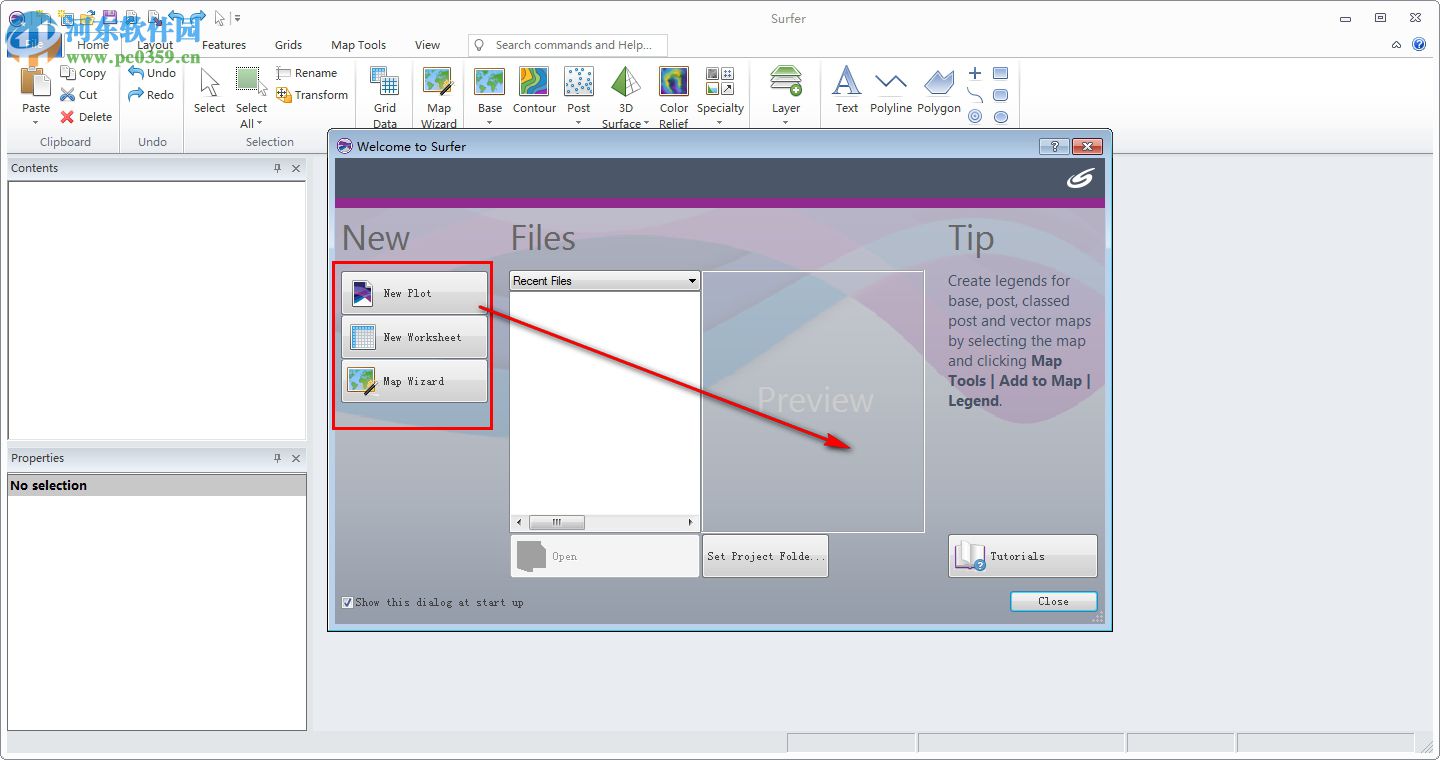Open the Map Tools ribbon tab
Viewport: 1440px width, 760px height.
(x=358, y=45)
